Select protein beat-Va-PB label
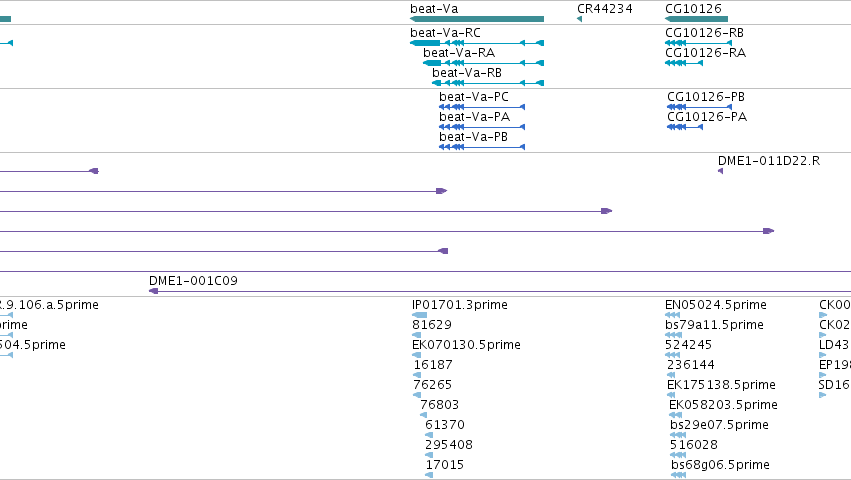The image size is (851, 480). (x=473, y=137)
